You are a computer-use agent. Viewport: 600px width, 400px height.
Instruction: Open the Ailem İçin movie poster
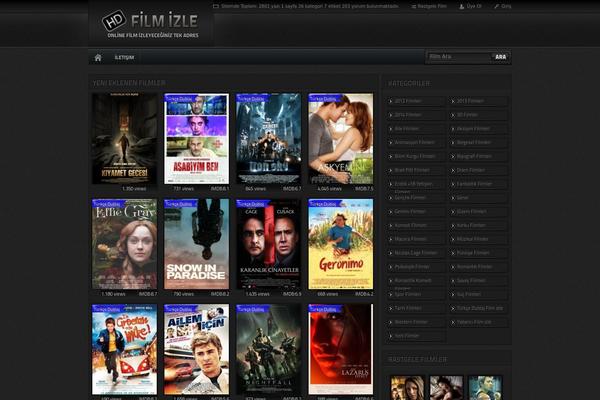point(196,349)
